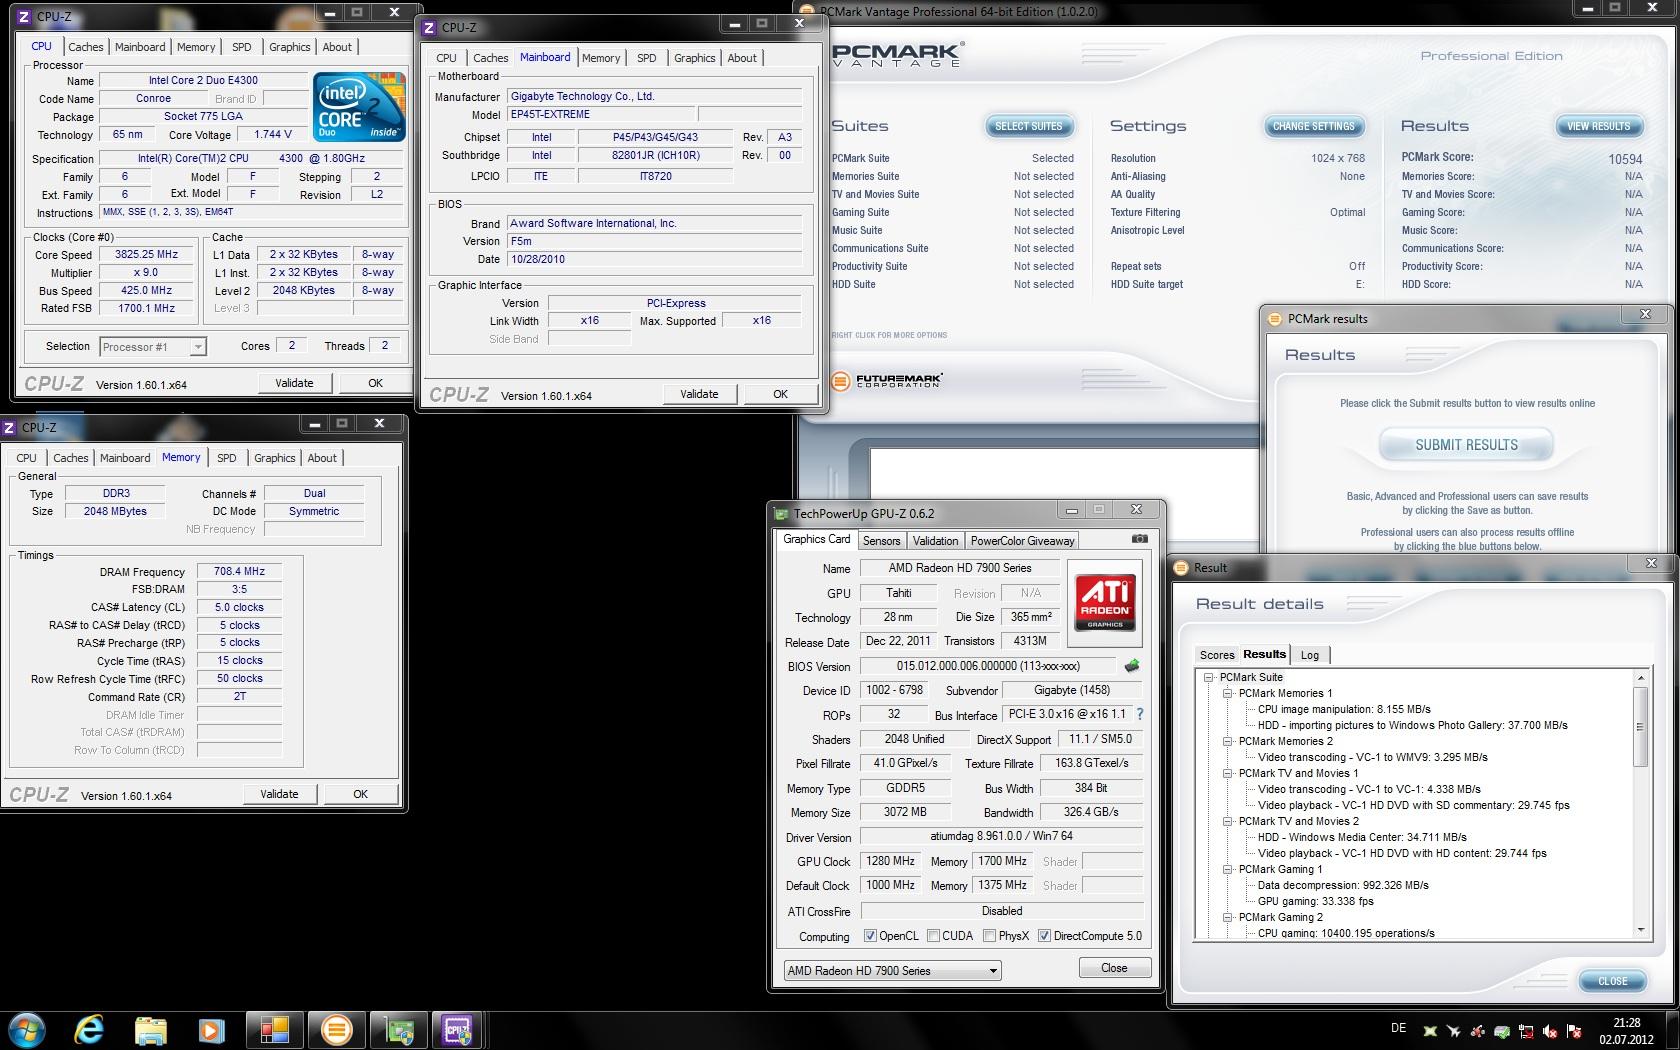1680x1050 pixels.
Task: Collapse the PCMark Memories 2 node
Action: pos(1227,741)
